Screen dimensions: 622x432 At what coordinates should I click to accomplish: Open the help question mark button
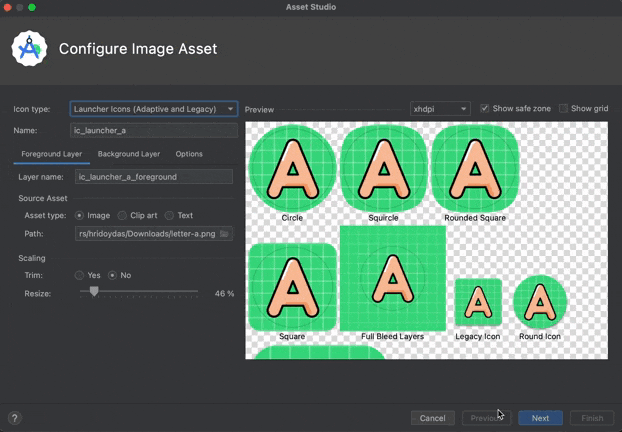(15, 418)
